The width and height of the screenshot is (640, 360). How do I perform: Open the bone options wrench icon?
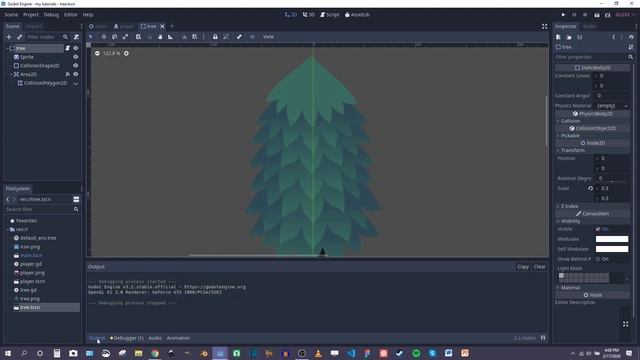click(239, 37)
